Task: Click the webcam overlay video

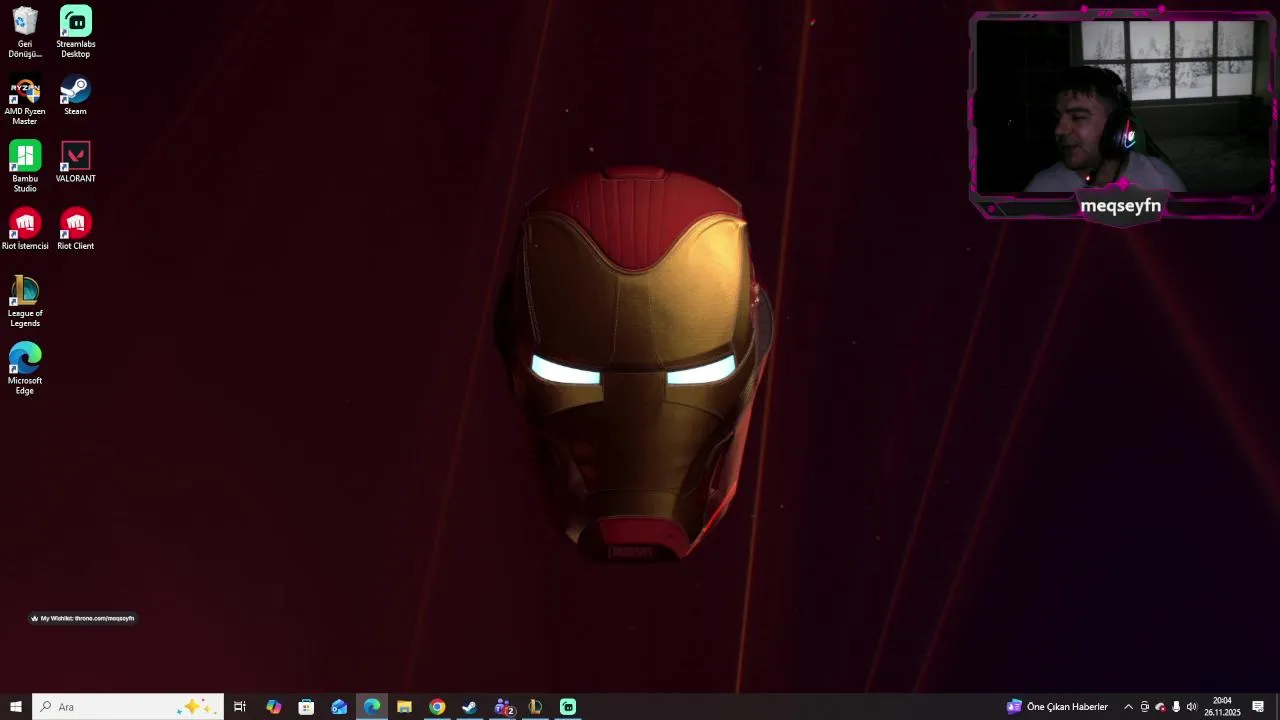Action: [1121, 105]
